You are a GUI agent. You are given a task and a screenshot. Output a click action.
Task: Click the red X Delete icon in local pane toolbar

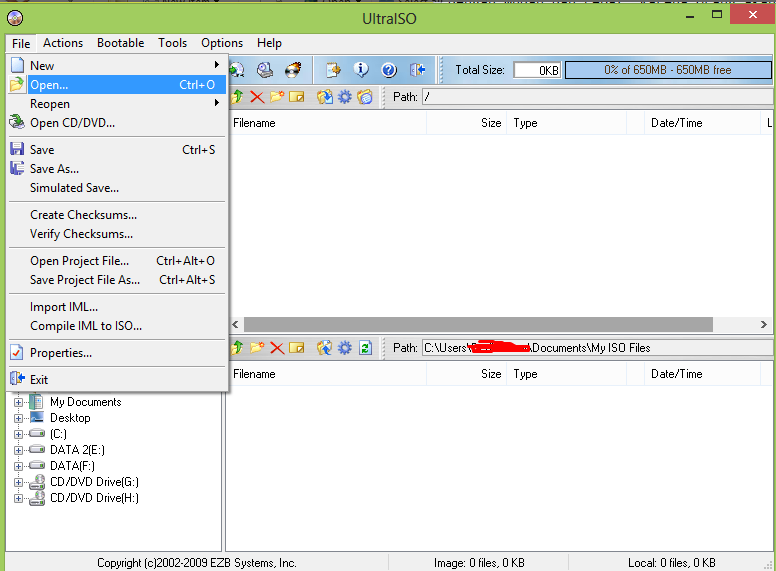(x=277, y=348)
